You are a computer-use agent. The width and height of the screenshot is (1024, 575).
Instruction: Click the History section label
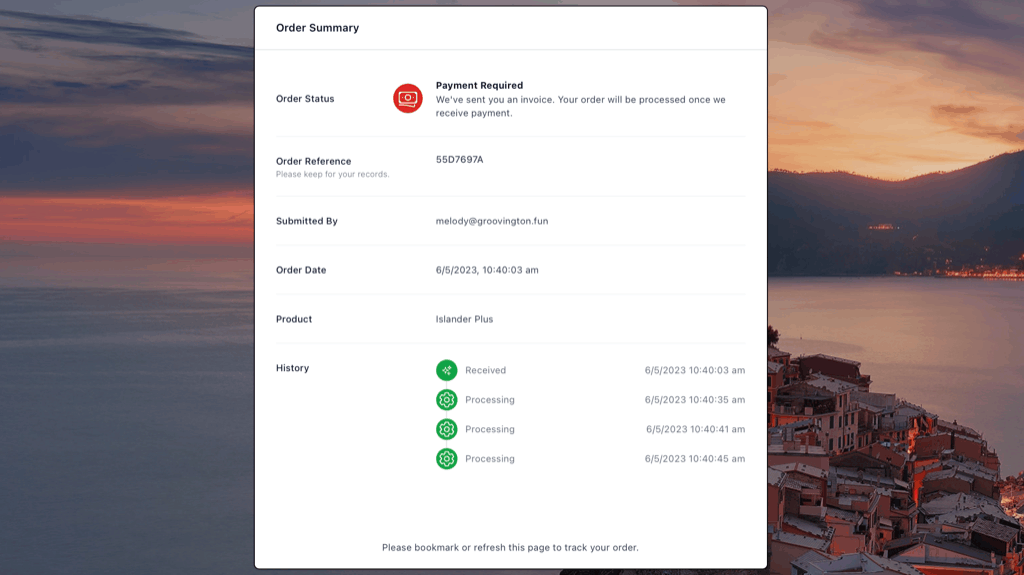click(x=292, y=368)
